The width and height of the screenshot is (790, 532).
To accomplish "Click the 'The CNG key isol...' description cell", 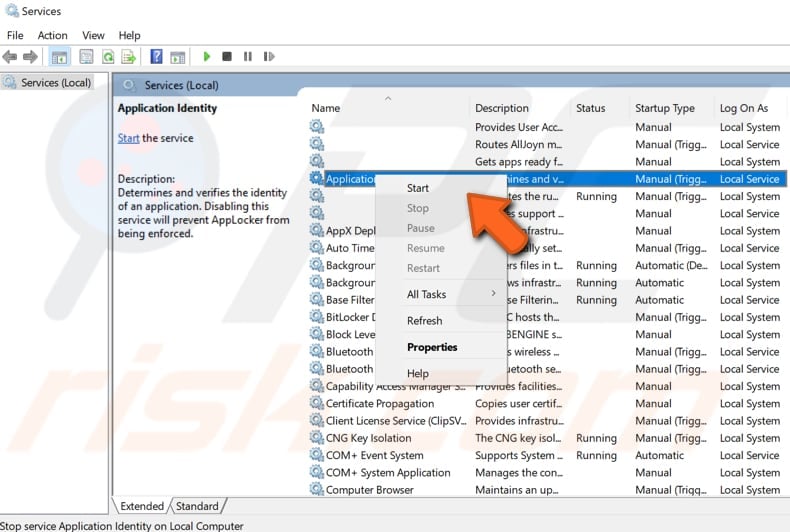I will click(518, 438).
